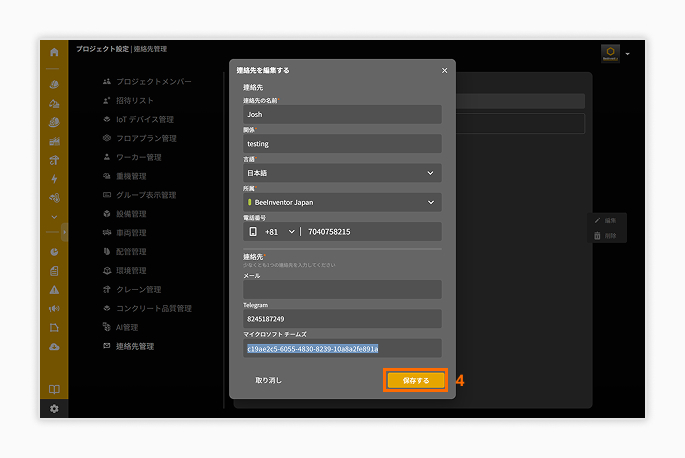
Task: Open IoT デバイス管理 menu item
Action: tap(138, 119)
